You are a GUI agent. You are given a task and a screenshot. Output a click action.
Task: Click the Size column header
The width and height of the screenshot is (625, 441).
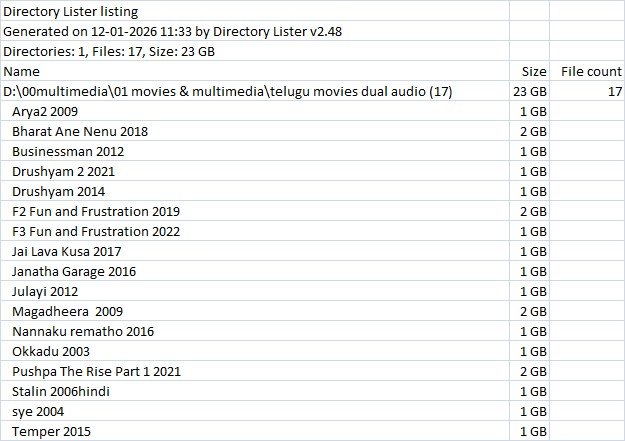(534, 72)
